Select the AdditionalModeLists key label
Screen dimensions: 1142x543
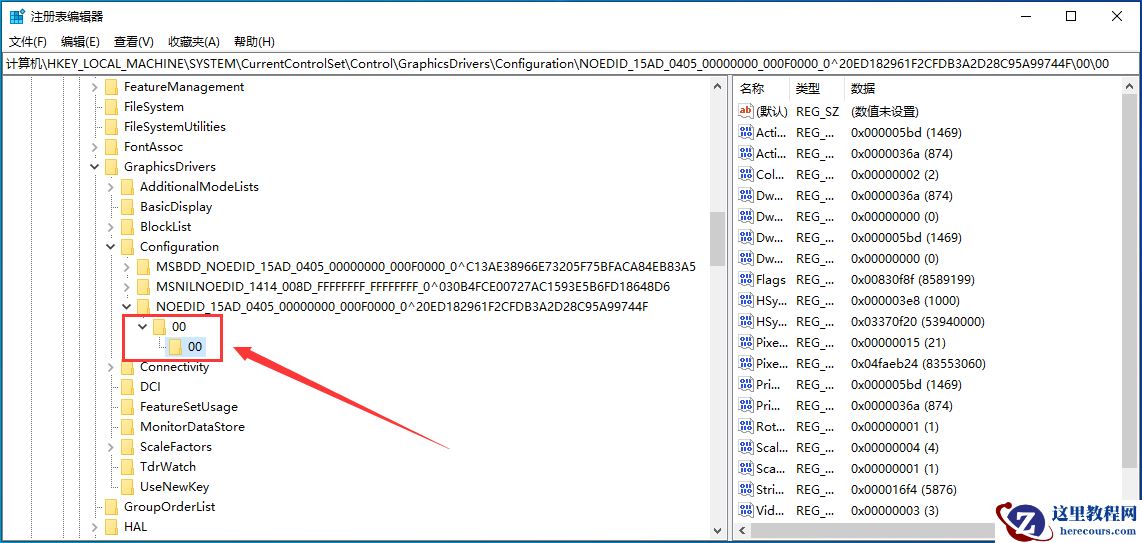pos(200,187)
